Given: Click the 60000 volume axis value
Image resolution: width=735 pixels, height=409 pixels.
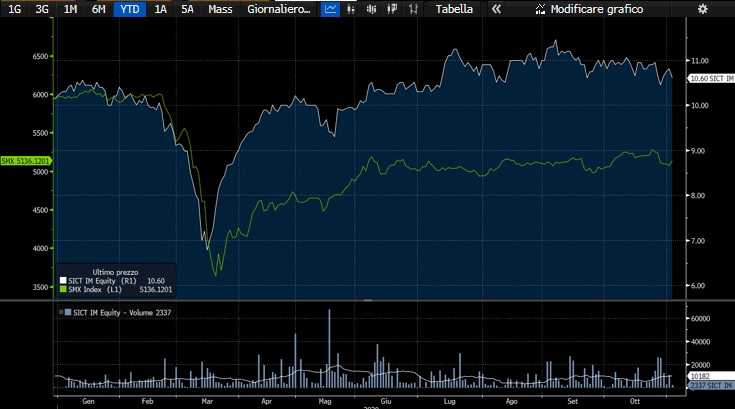Looking at the screenshot, I should click(x=701, y=319).
